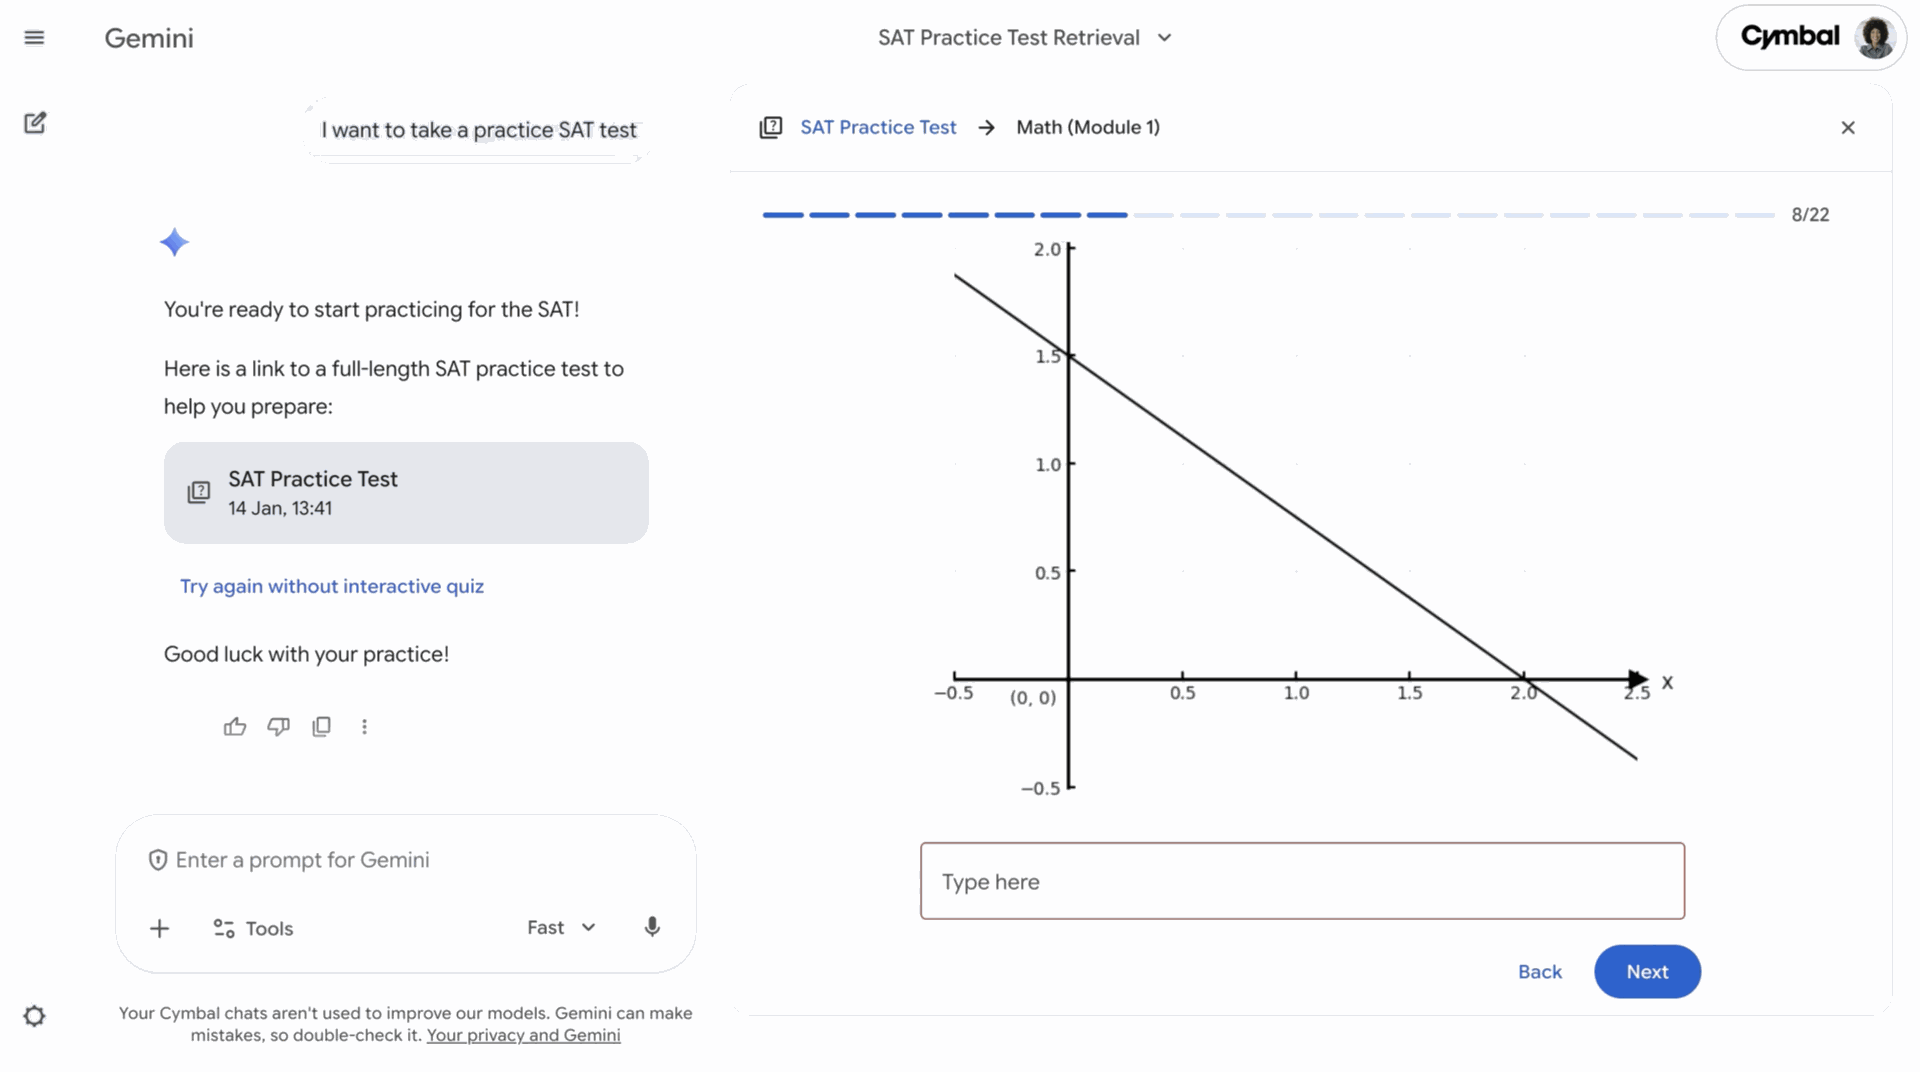This screenshot has height=1072, width=1920.
Task: Open the settings gear icon
Action: 34,1016
